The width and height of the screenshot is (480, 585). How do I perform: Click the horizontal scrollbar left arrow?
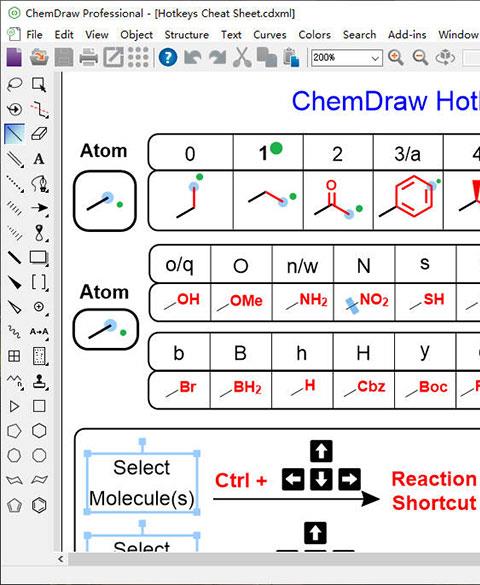[60, 559]
